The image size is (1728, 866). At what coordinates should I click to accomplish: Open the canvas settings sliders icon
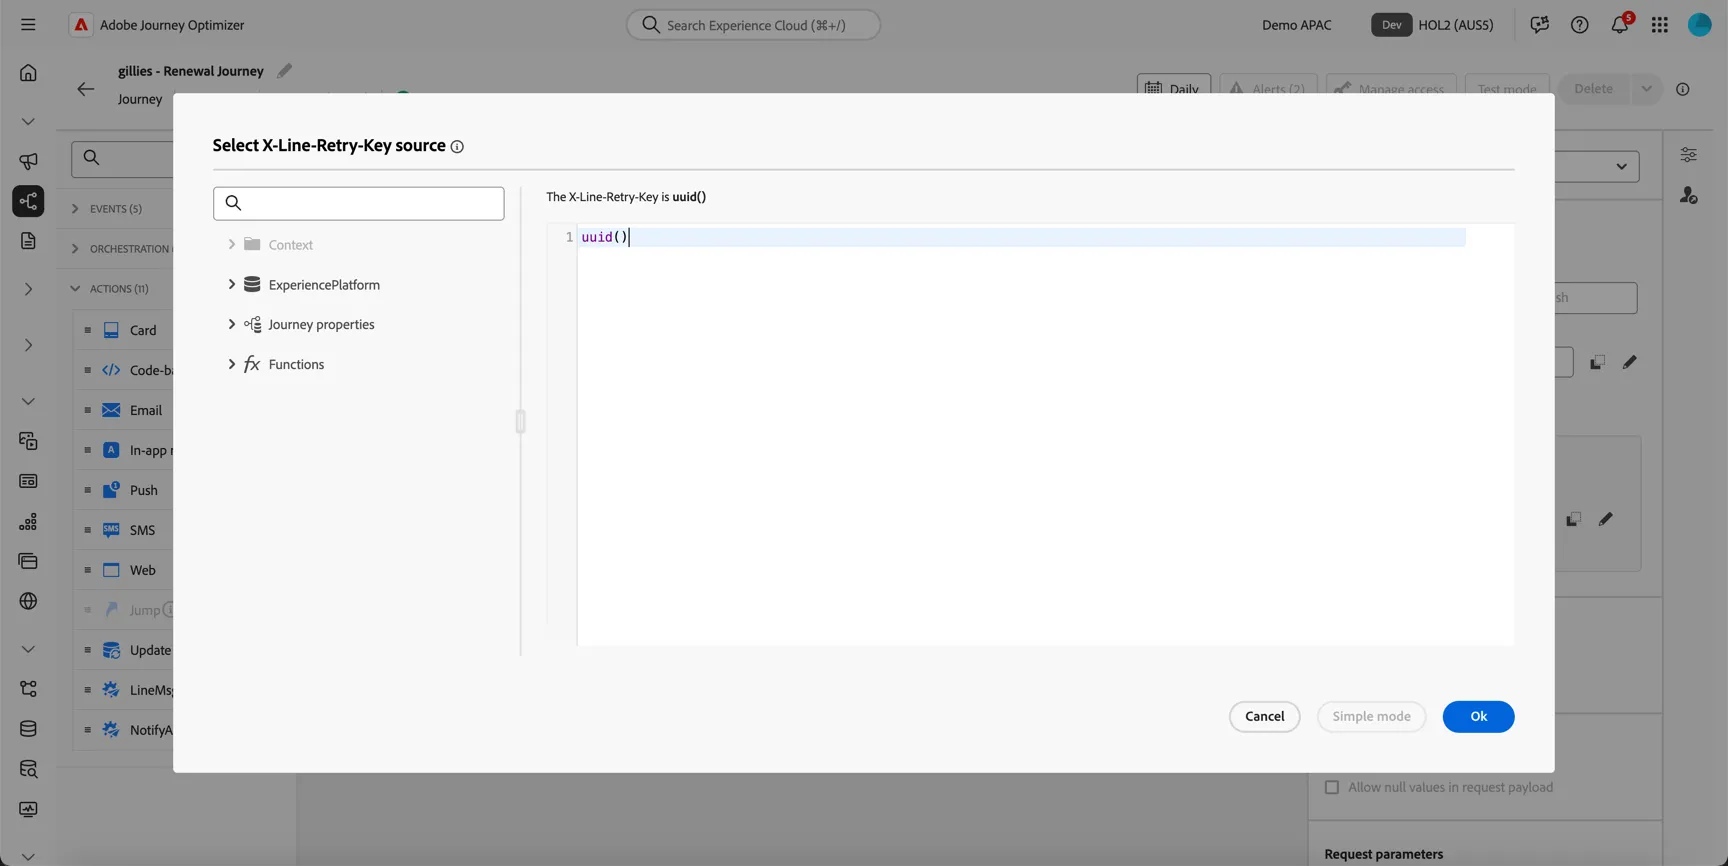[x=1688, y=155]
